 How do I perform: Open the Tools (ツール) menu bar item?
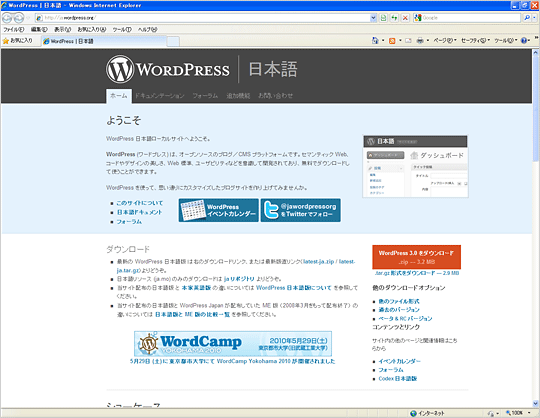(122, 30)
